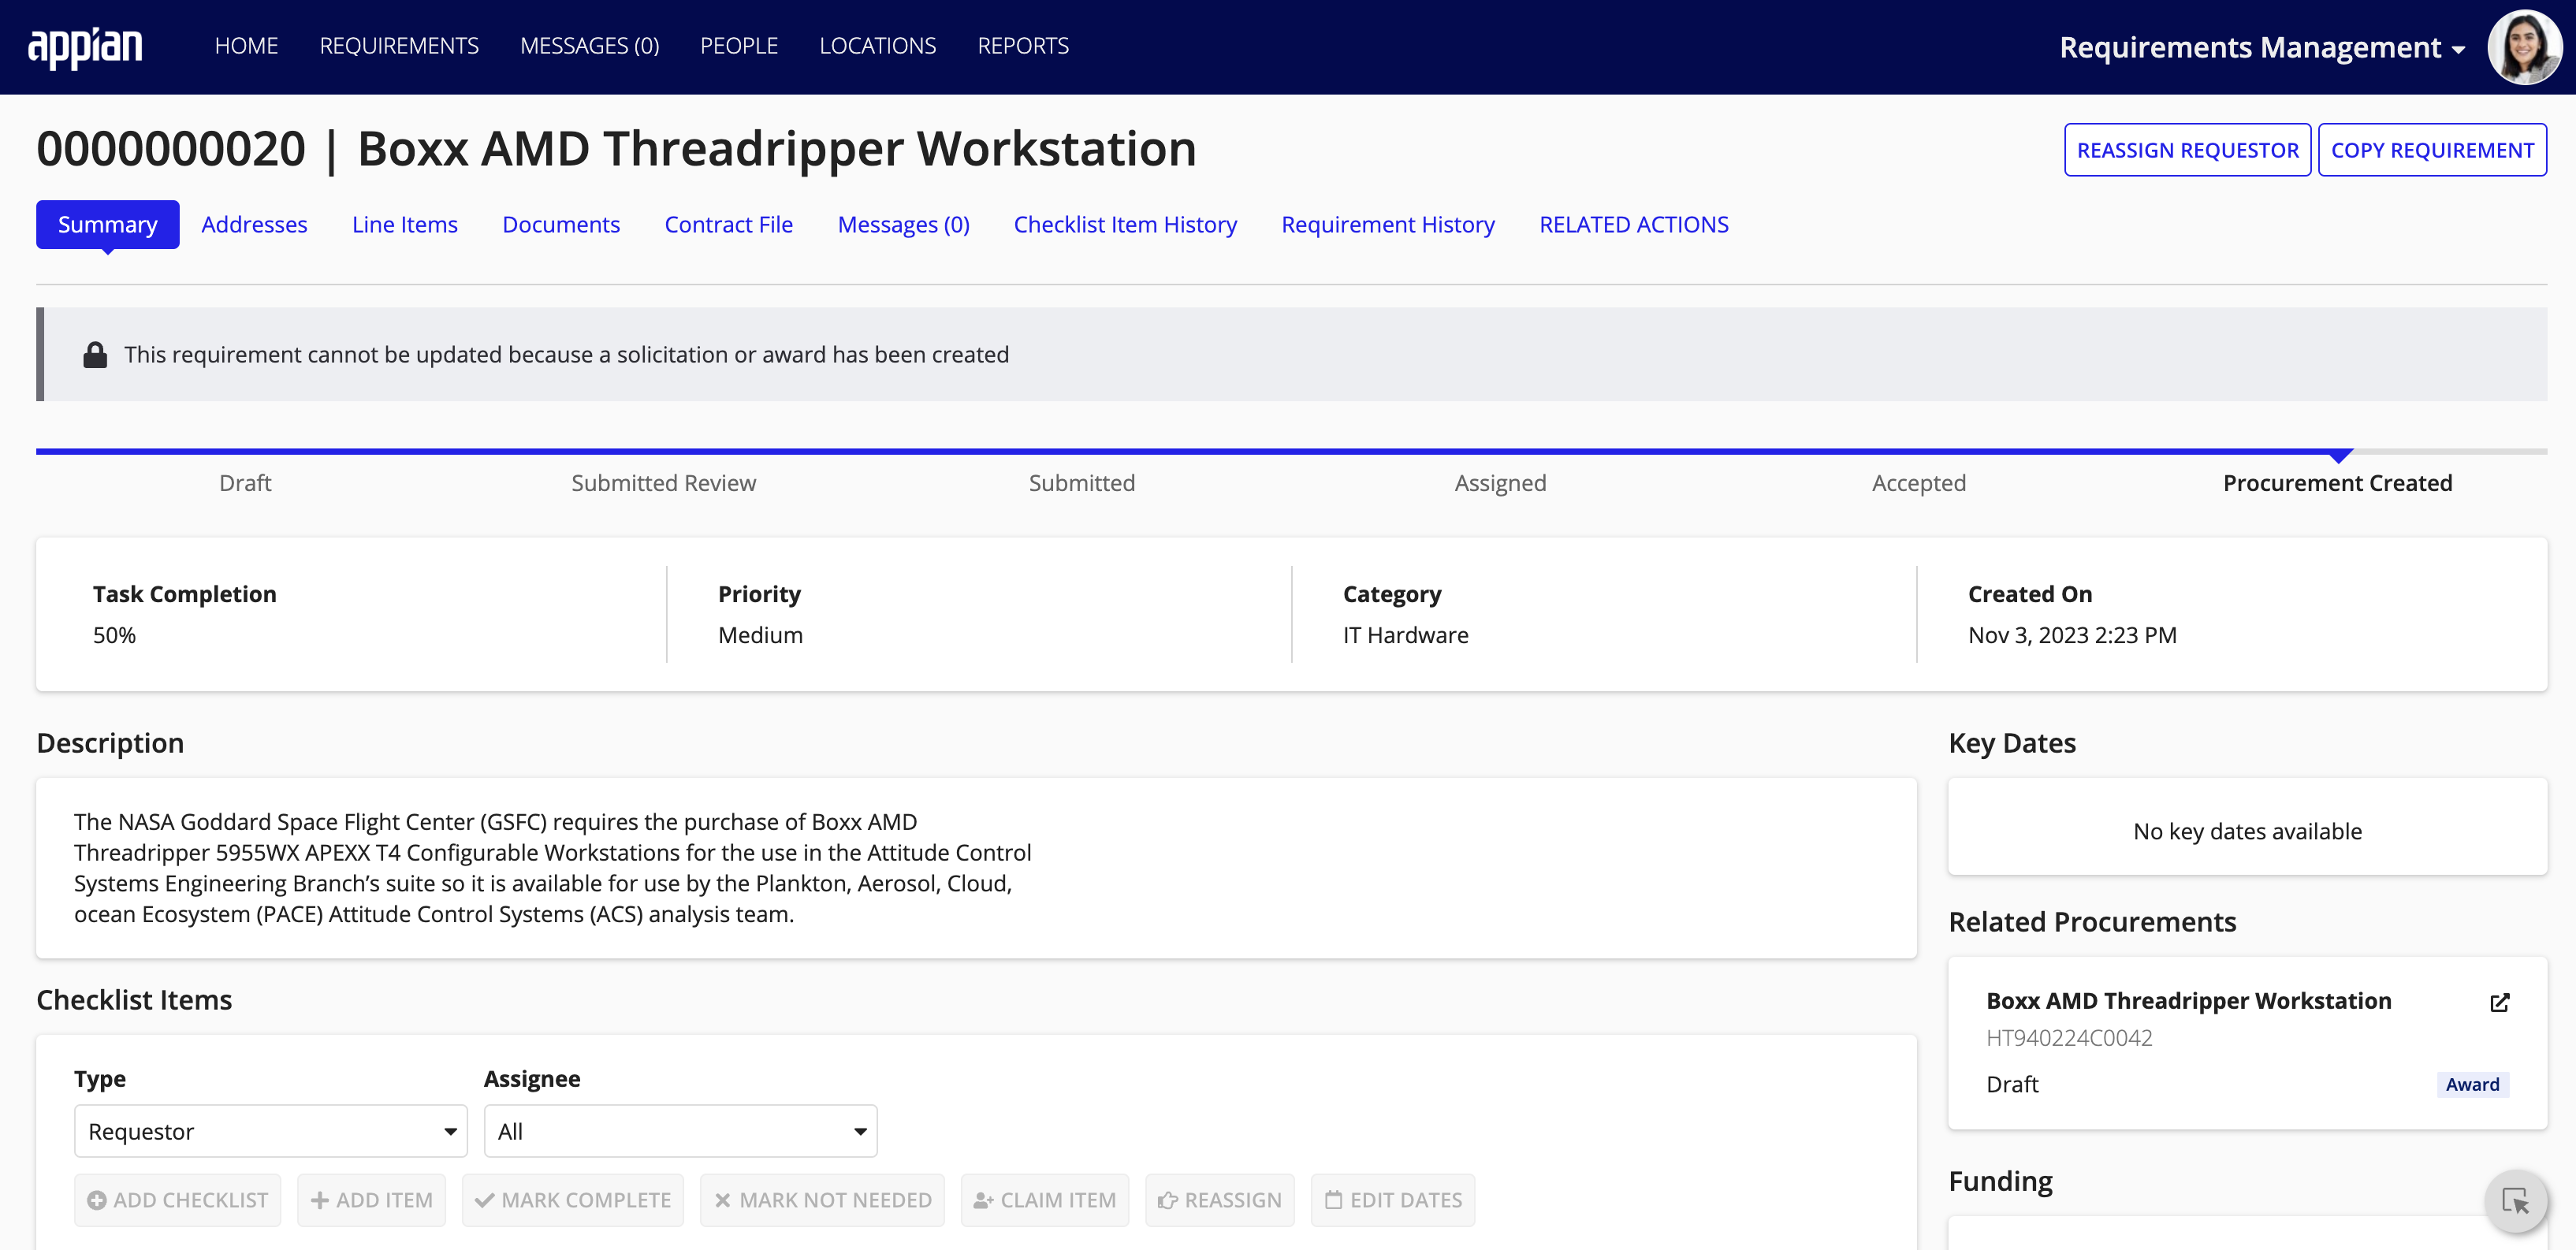The height and width of the screenshot is (1250, 2576).
Task: Click the Procurement Created milestone step
Action: (2337, 483)
